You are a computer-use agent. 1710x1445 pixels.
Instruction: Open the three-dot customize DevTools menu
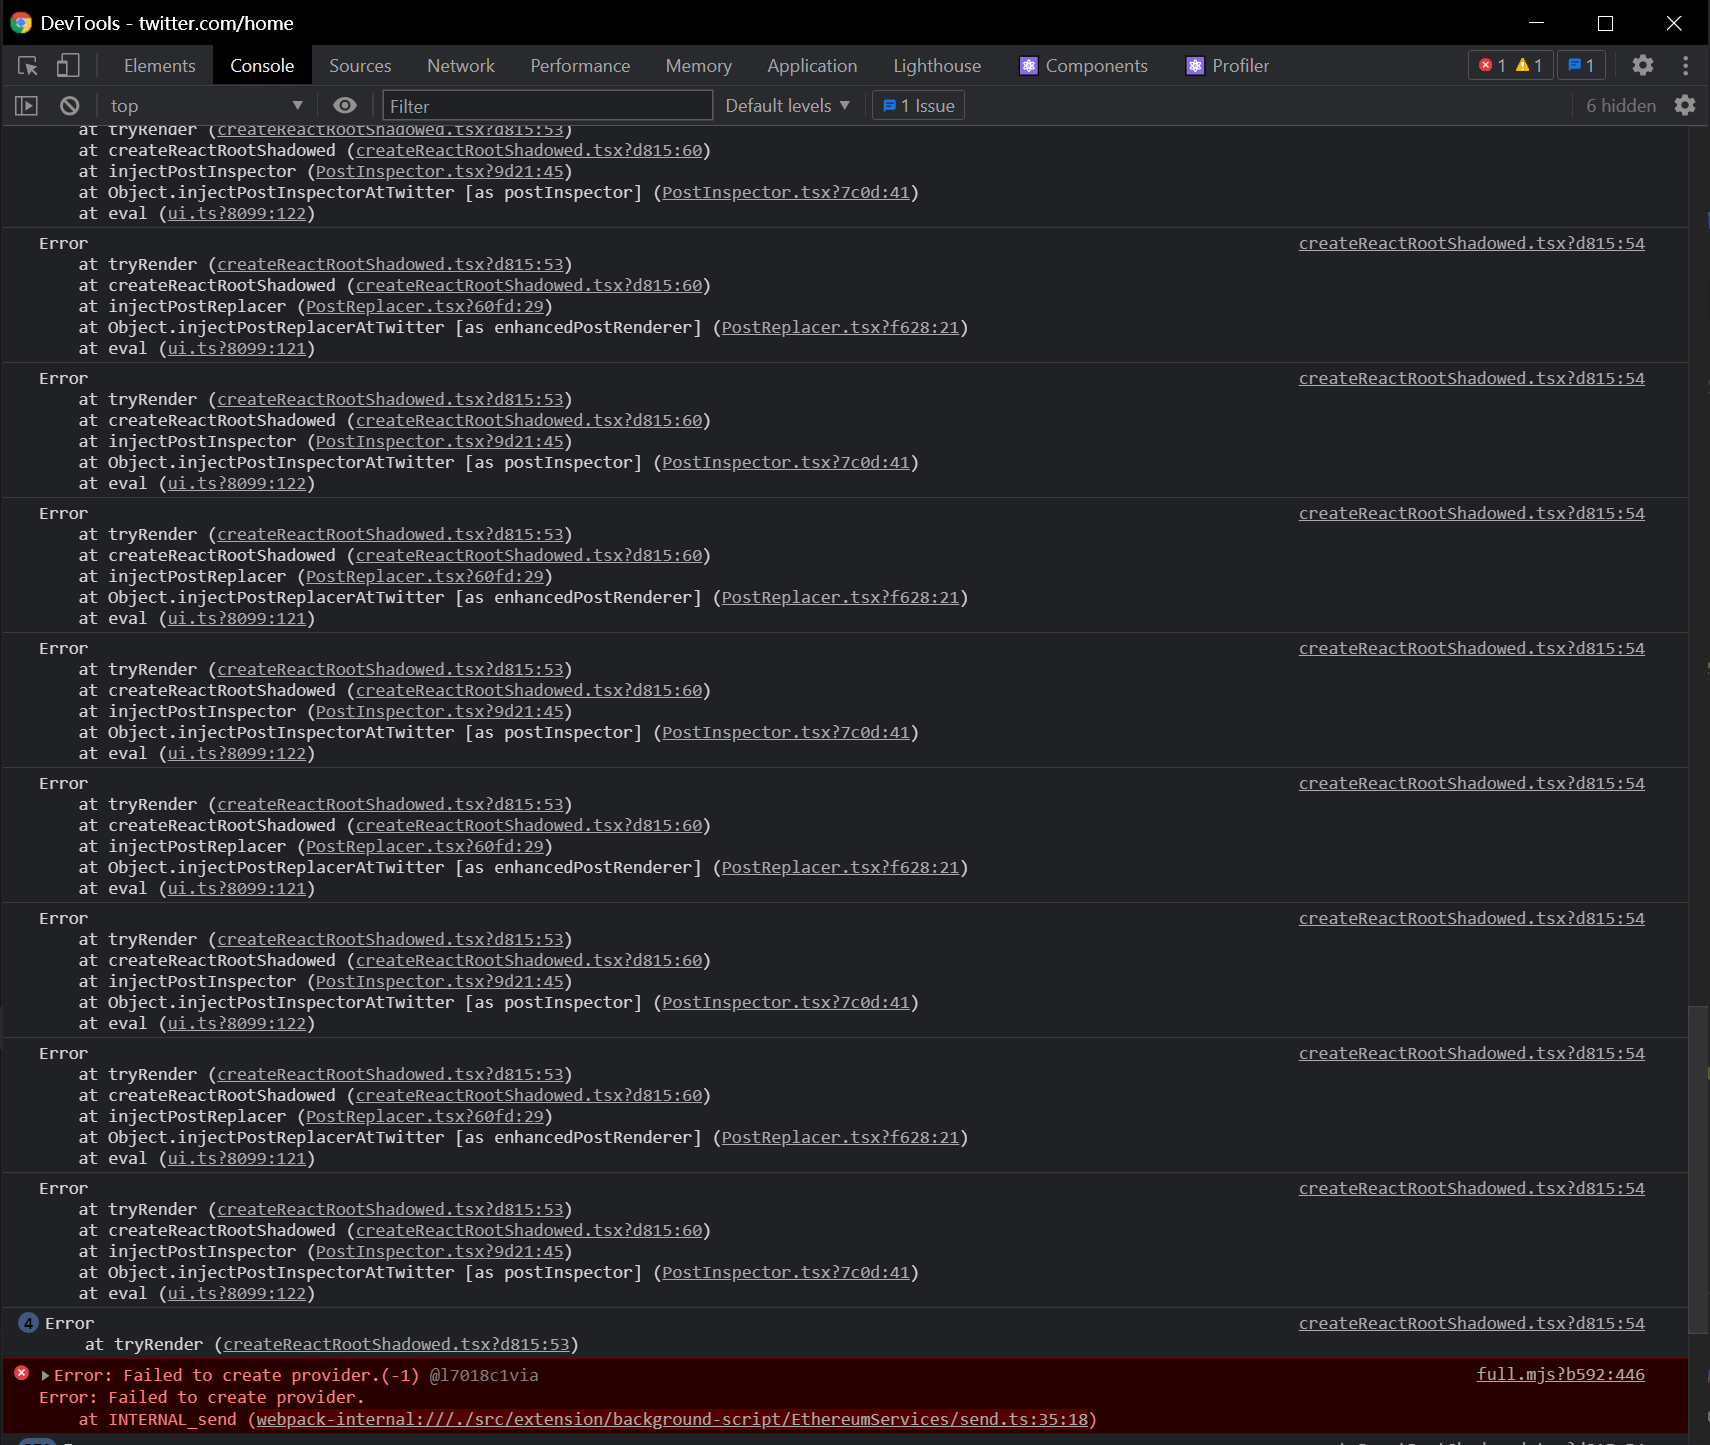[x=1686, y=66]
